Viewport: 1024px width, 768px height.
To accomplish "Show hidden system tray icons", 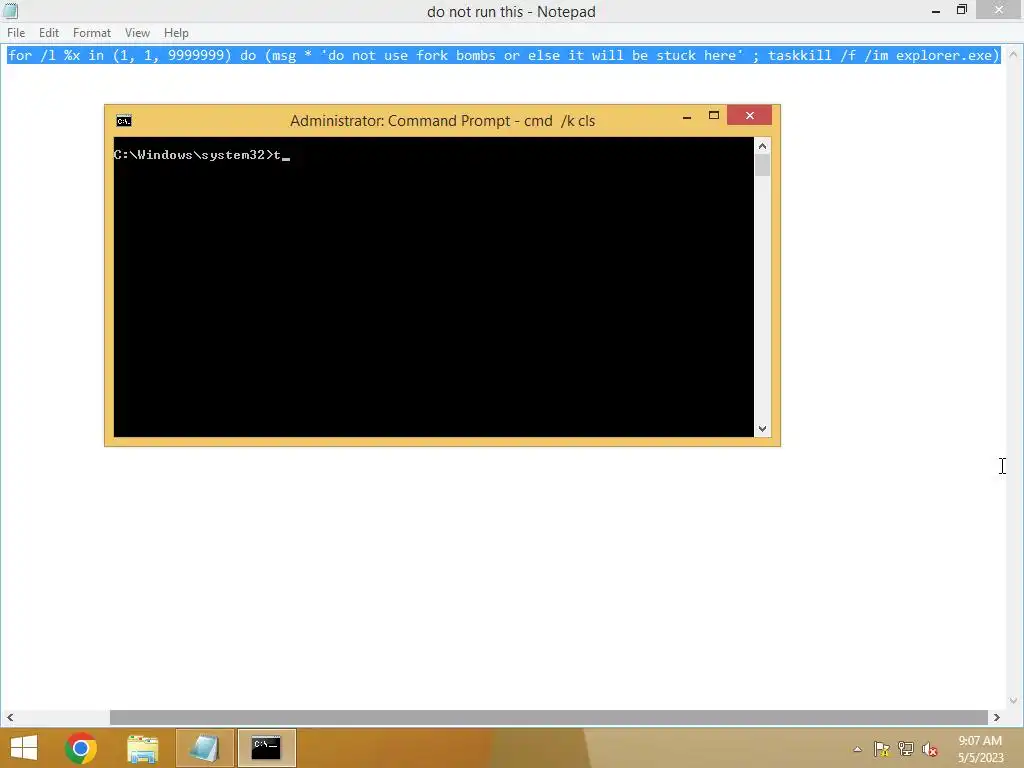I will pos(857,749).
